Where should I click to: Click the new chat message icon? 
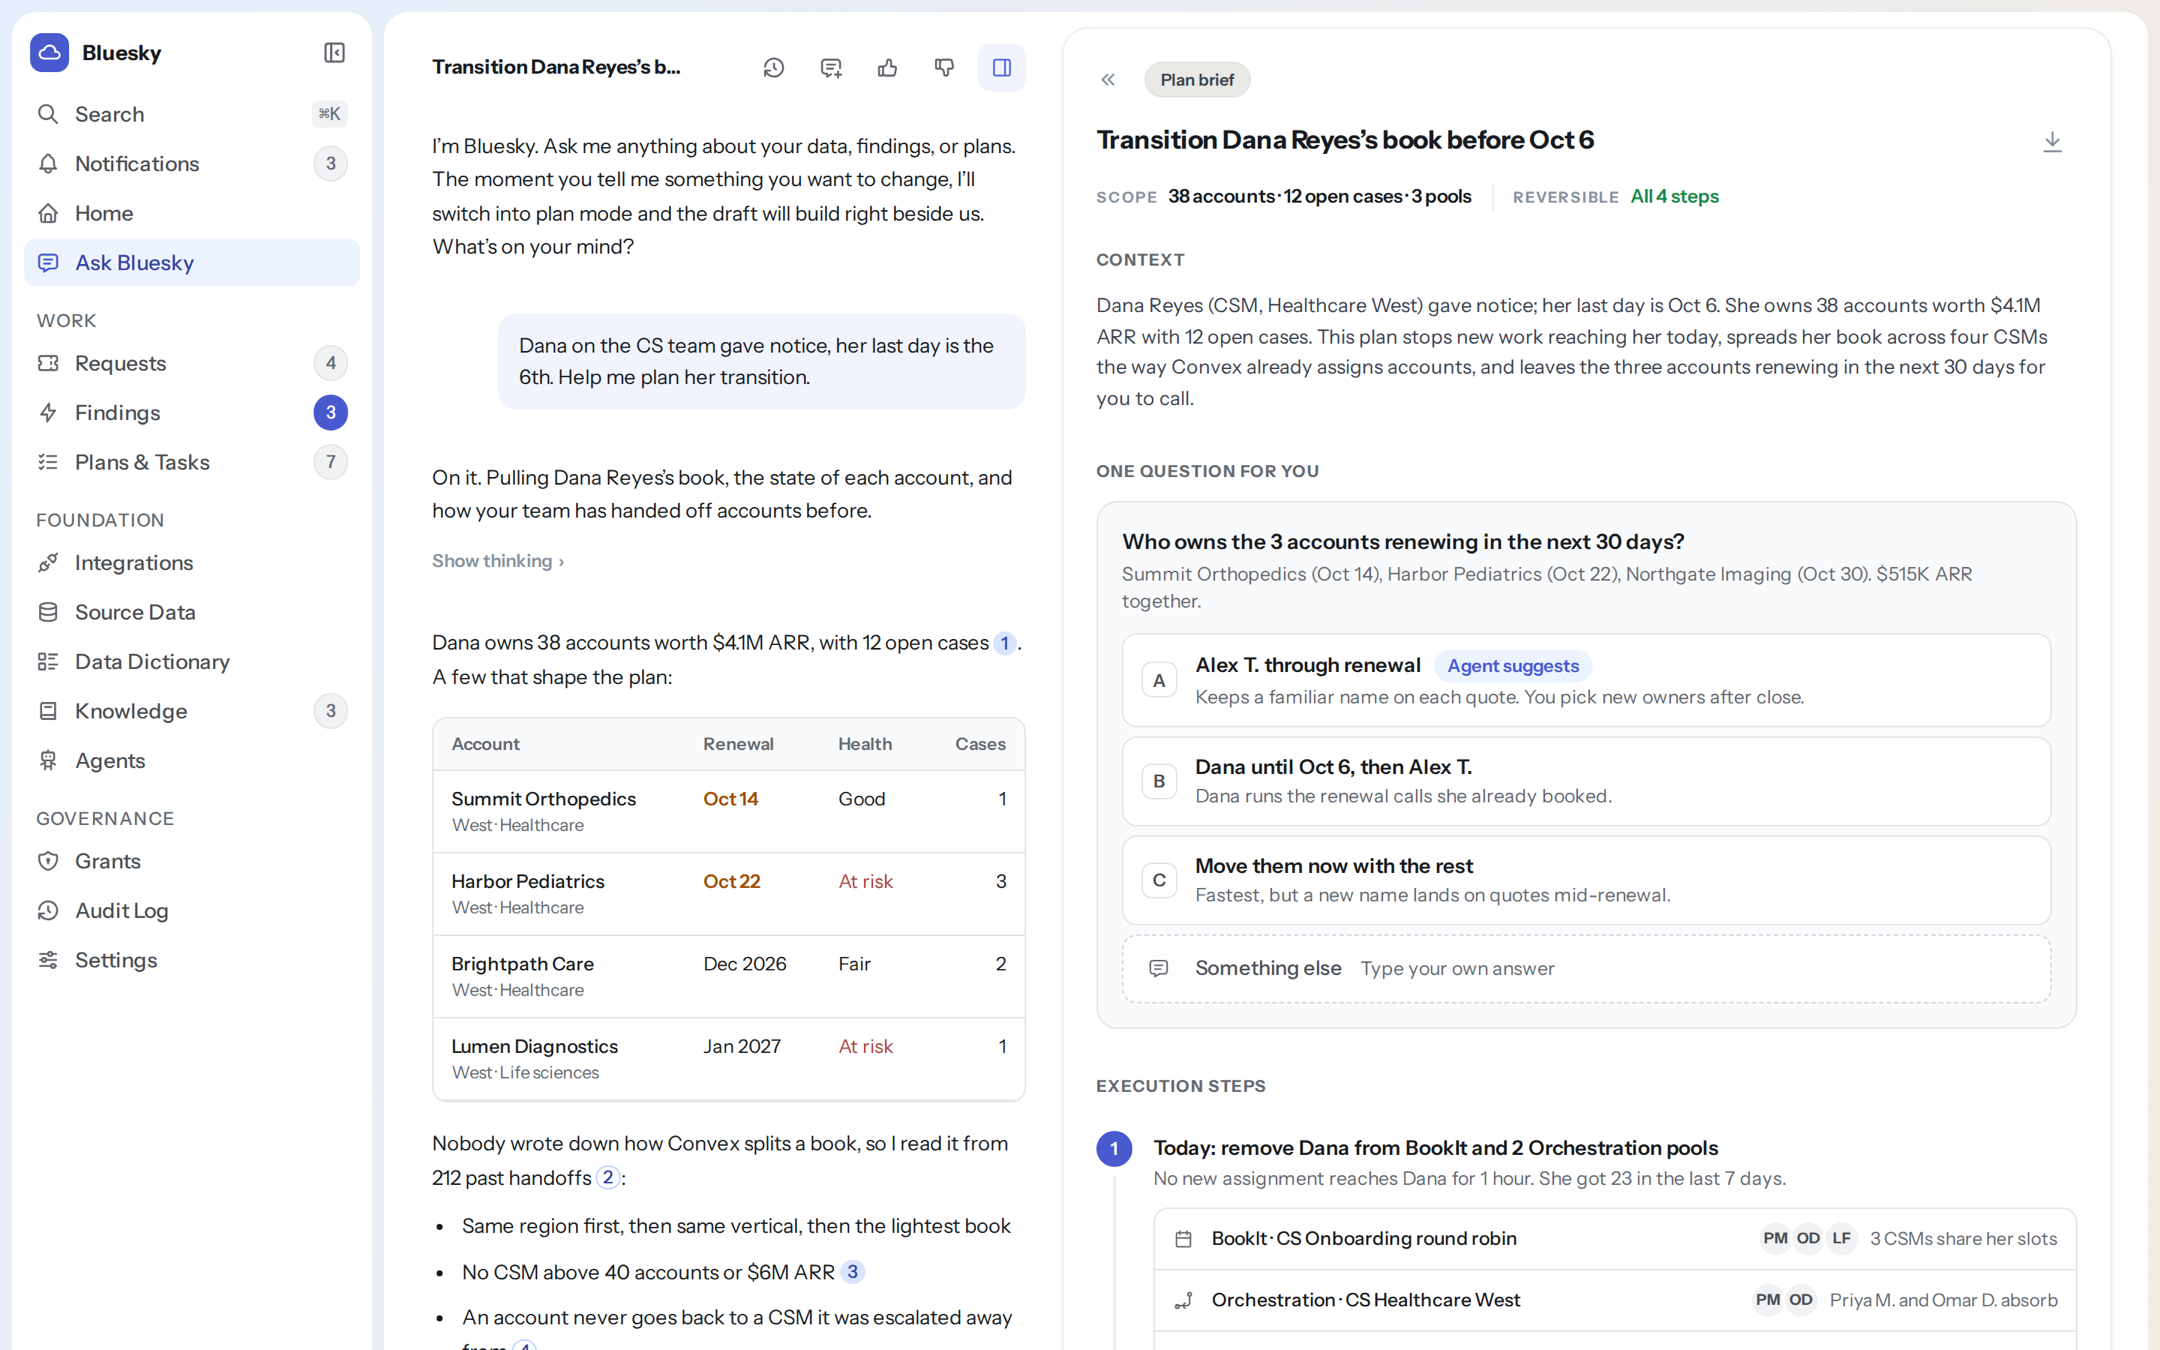[x=830, y=68]
